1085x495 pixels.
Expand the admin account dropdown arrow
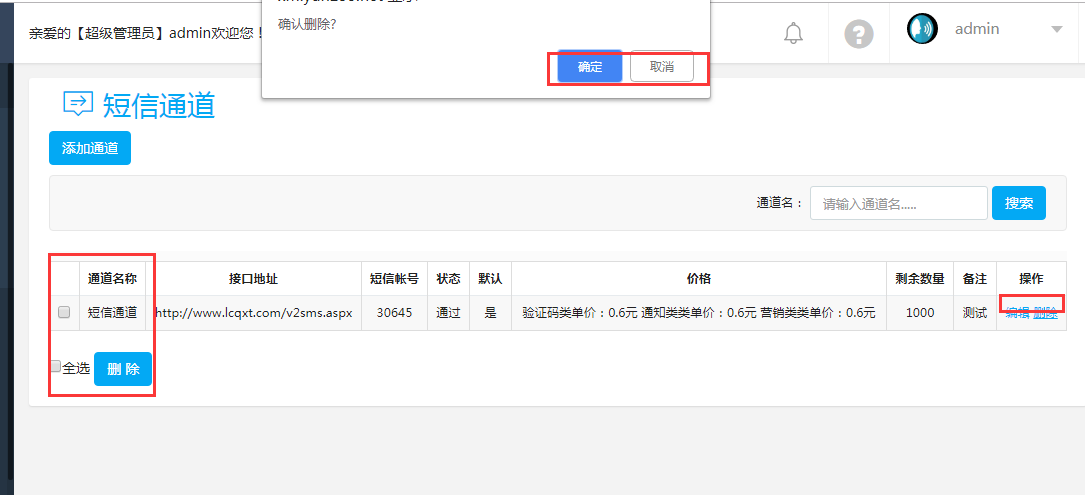pyautogui.click(x=1057, y=29)
